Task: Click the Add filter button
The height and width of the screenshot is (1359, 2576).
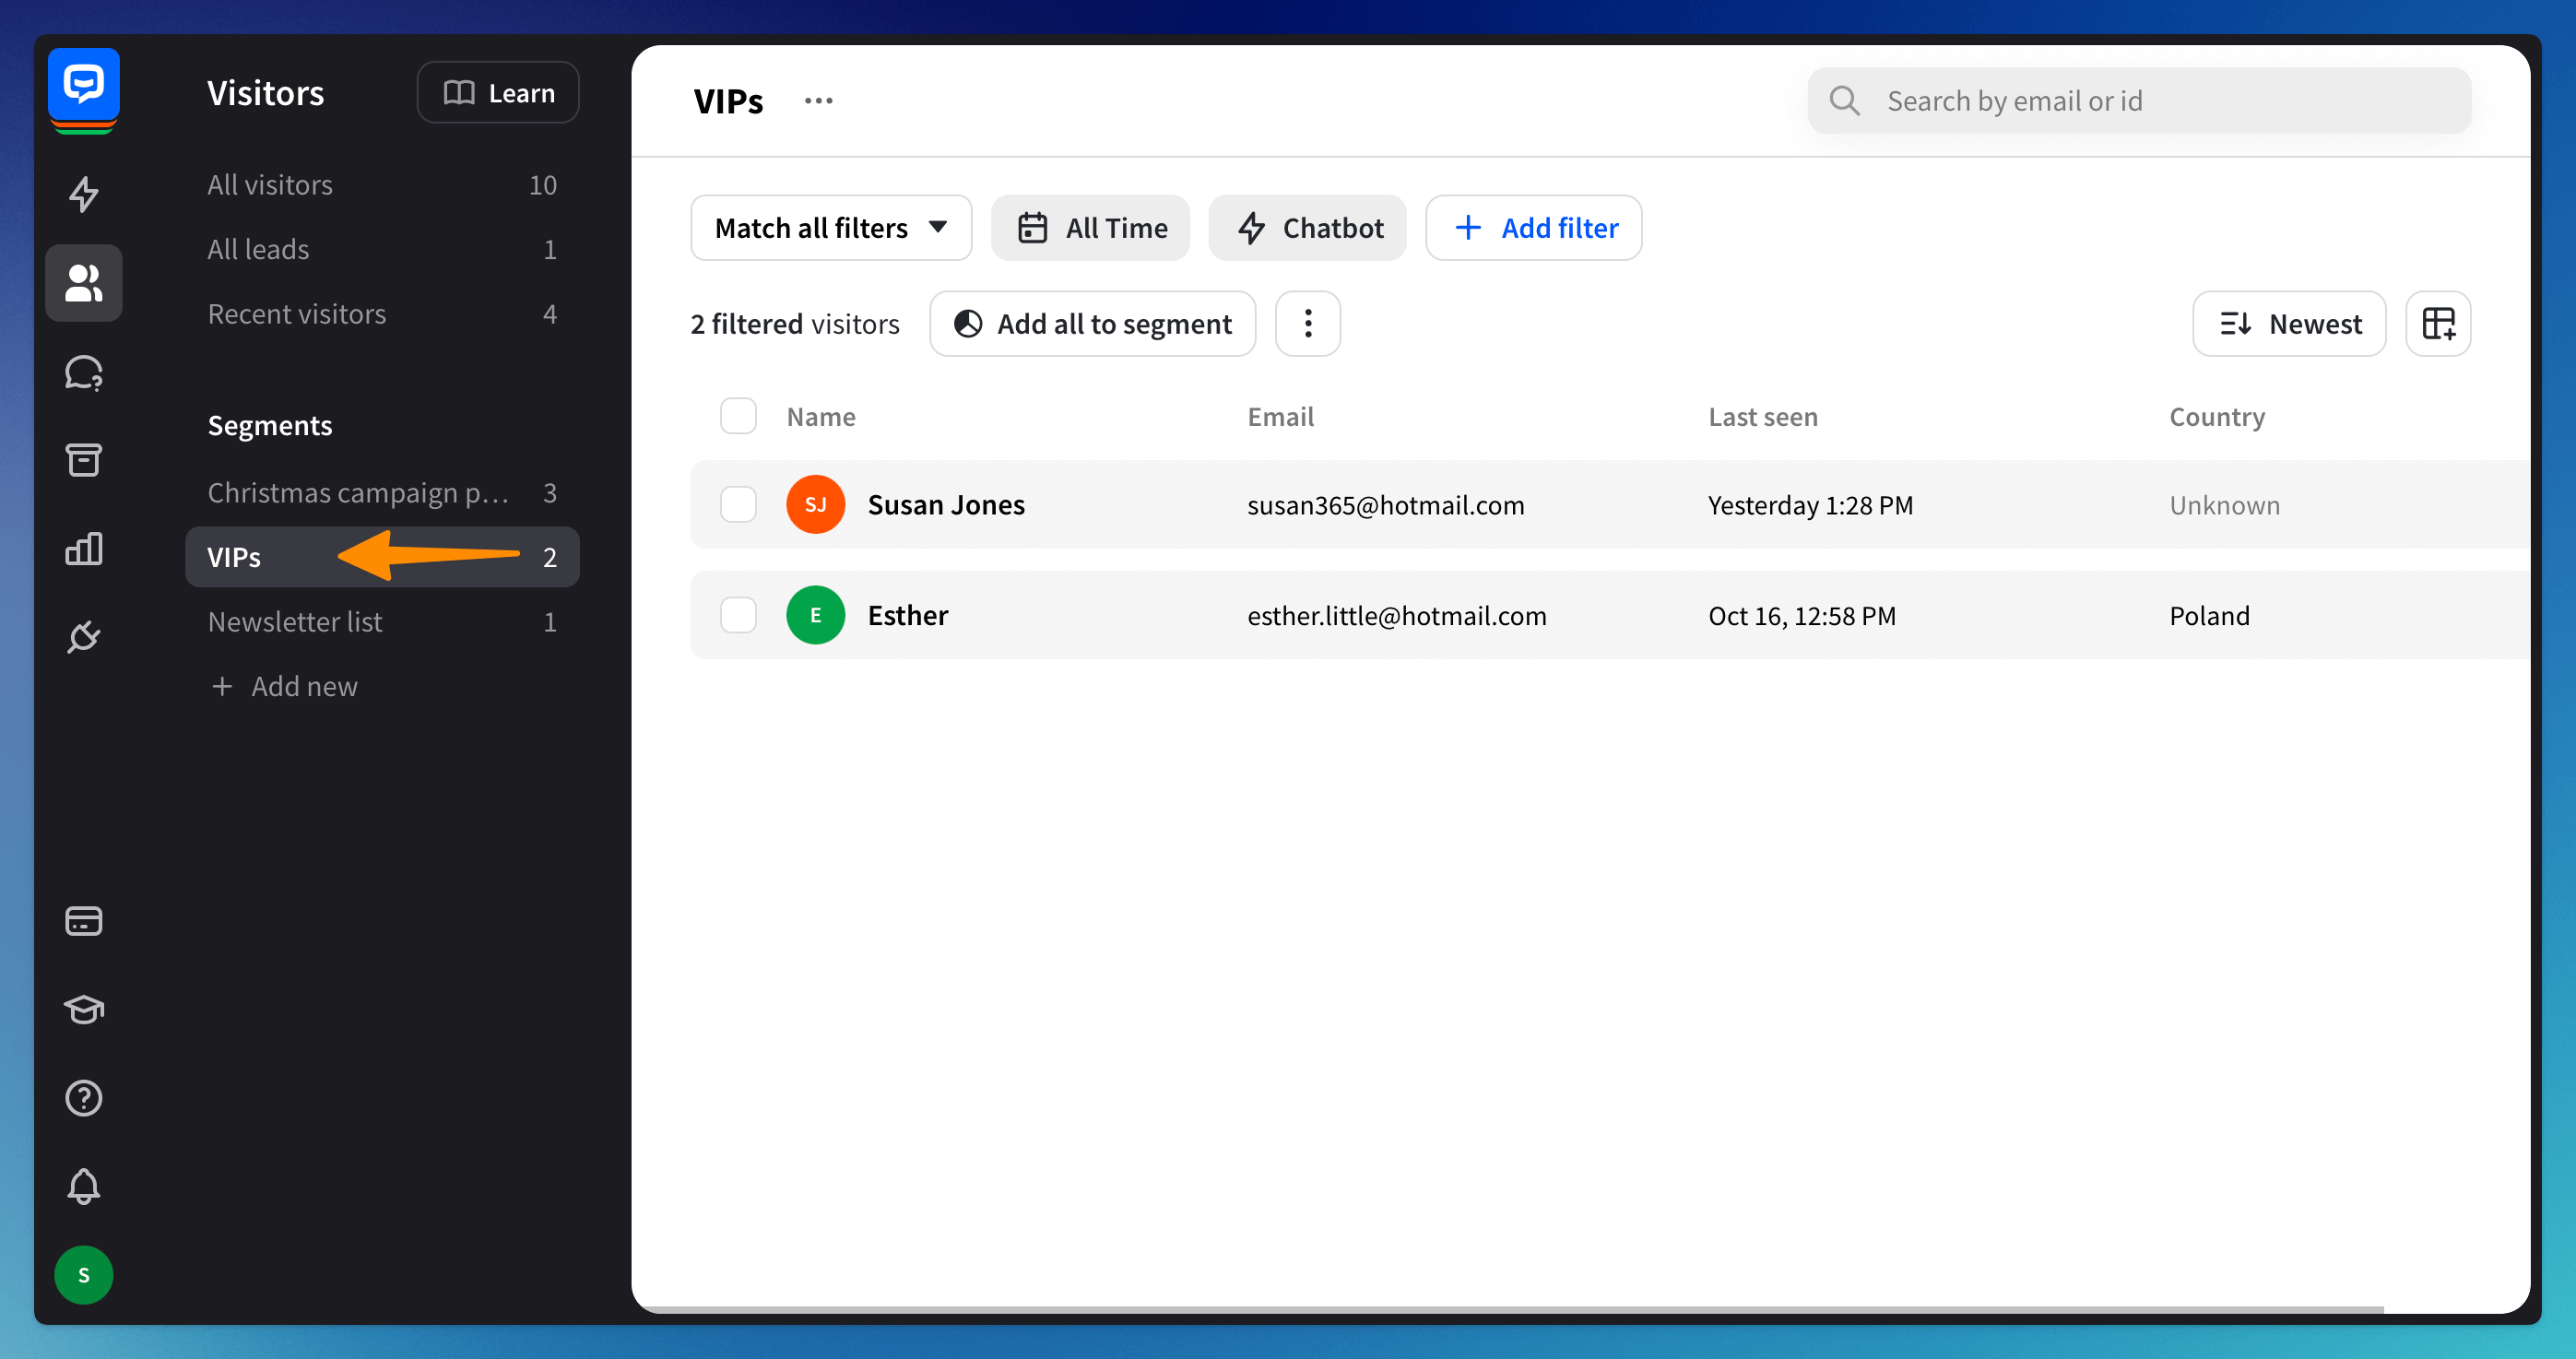Action: pyautogui.click(x=1533, y=228)
